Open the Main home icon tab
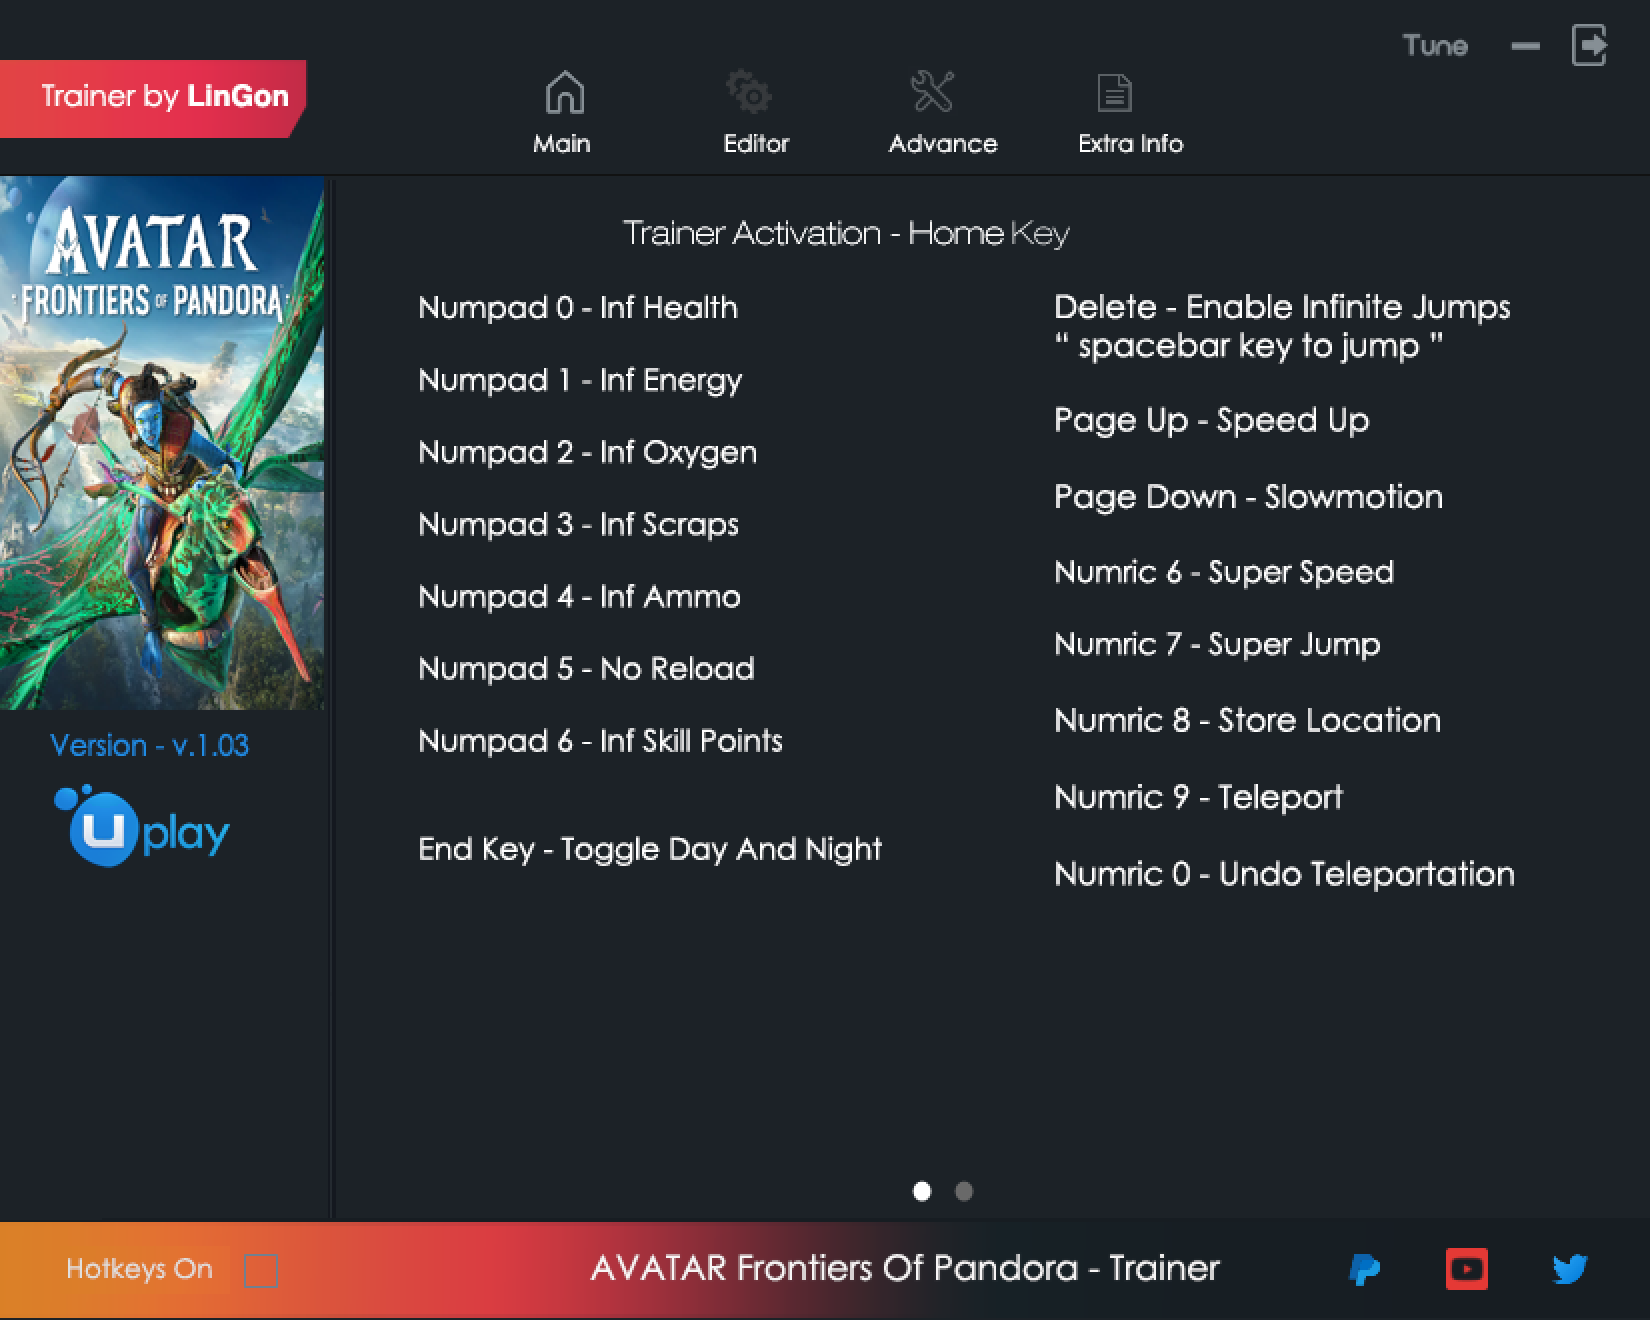The width and height of the screenshot is (1650, 1320). [564, 93]
